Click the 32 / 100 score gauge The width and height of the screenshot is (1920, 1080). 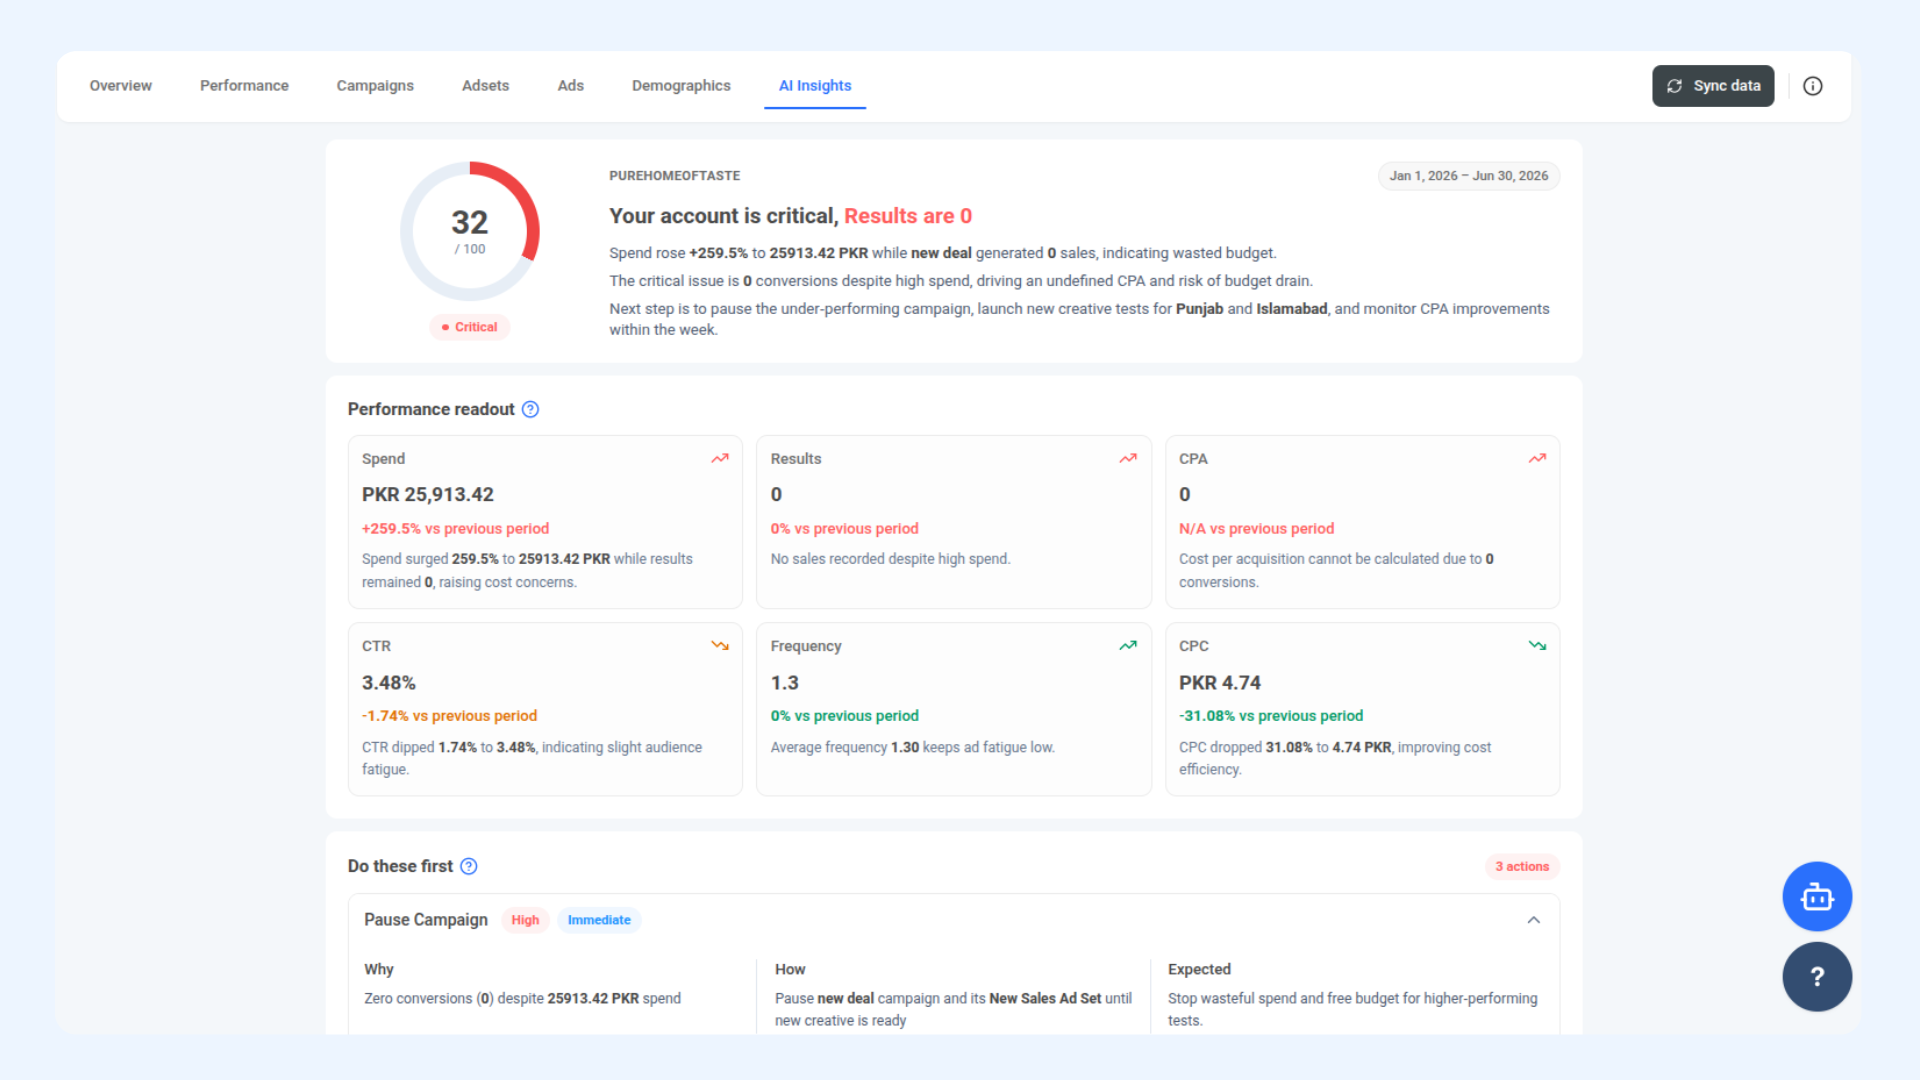click(x=470, y=231)
